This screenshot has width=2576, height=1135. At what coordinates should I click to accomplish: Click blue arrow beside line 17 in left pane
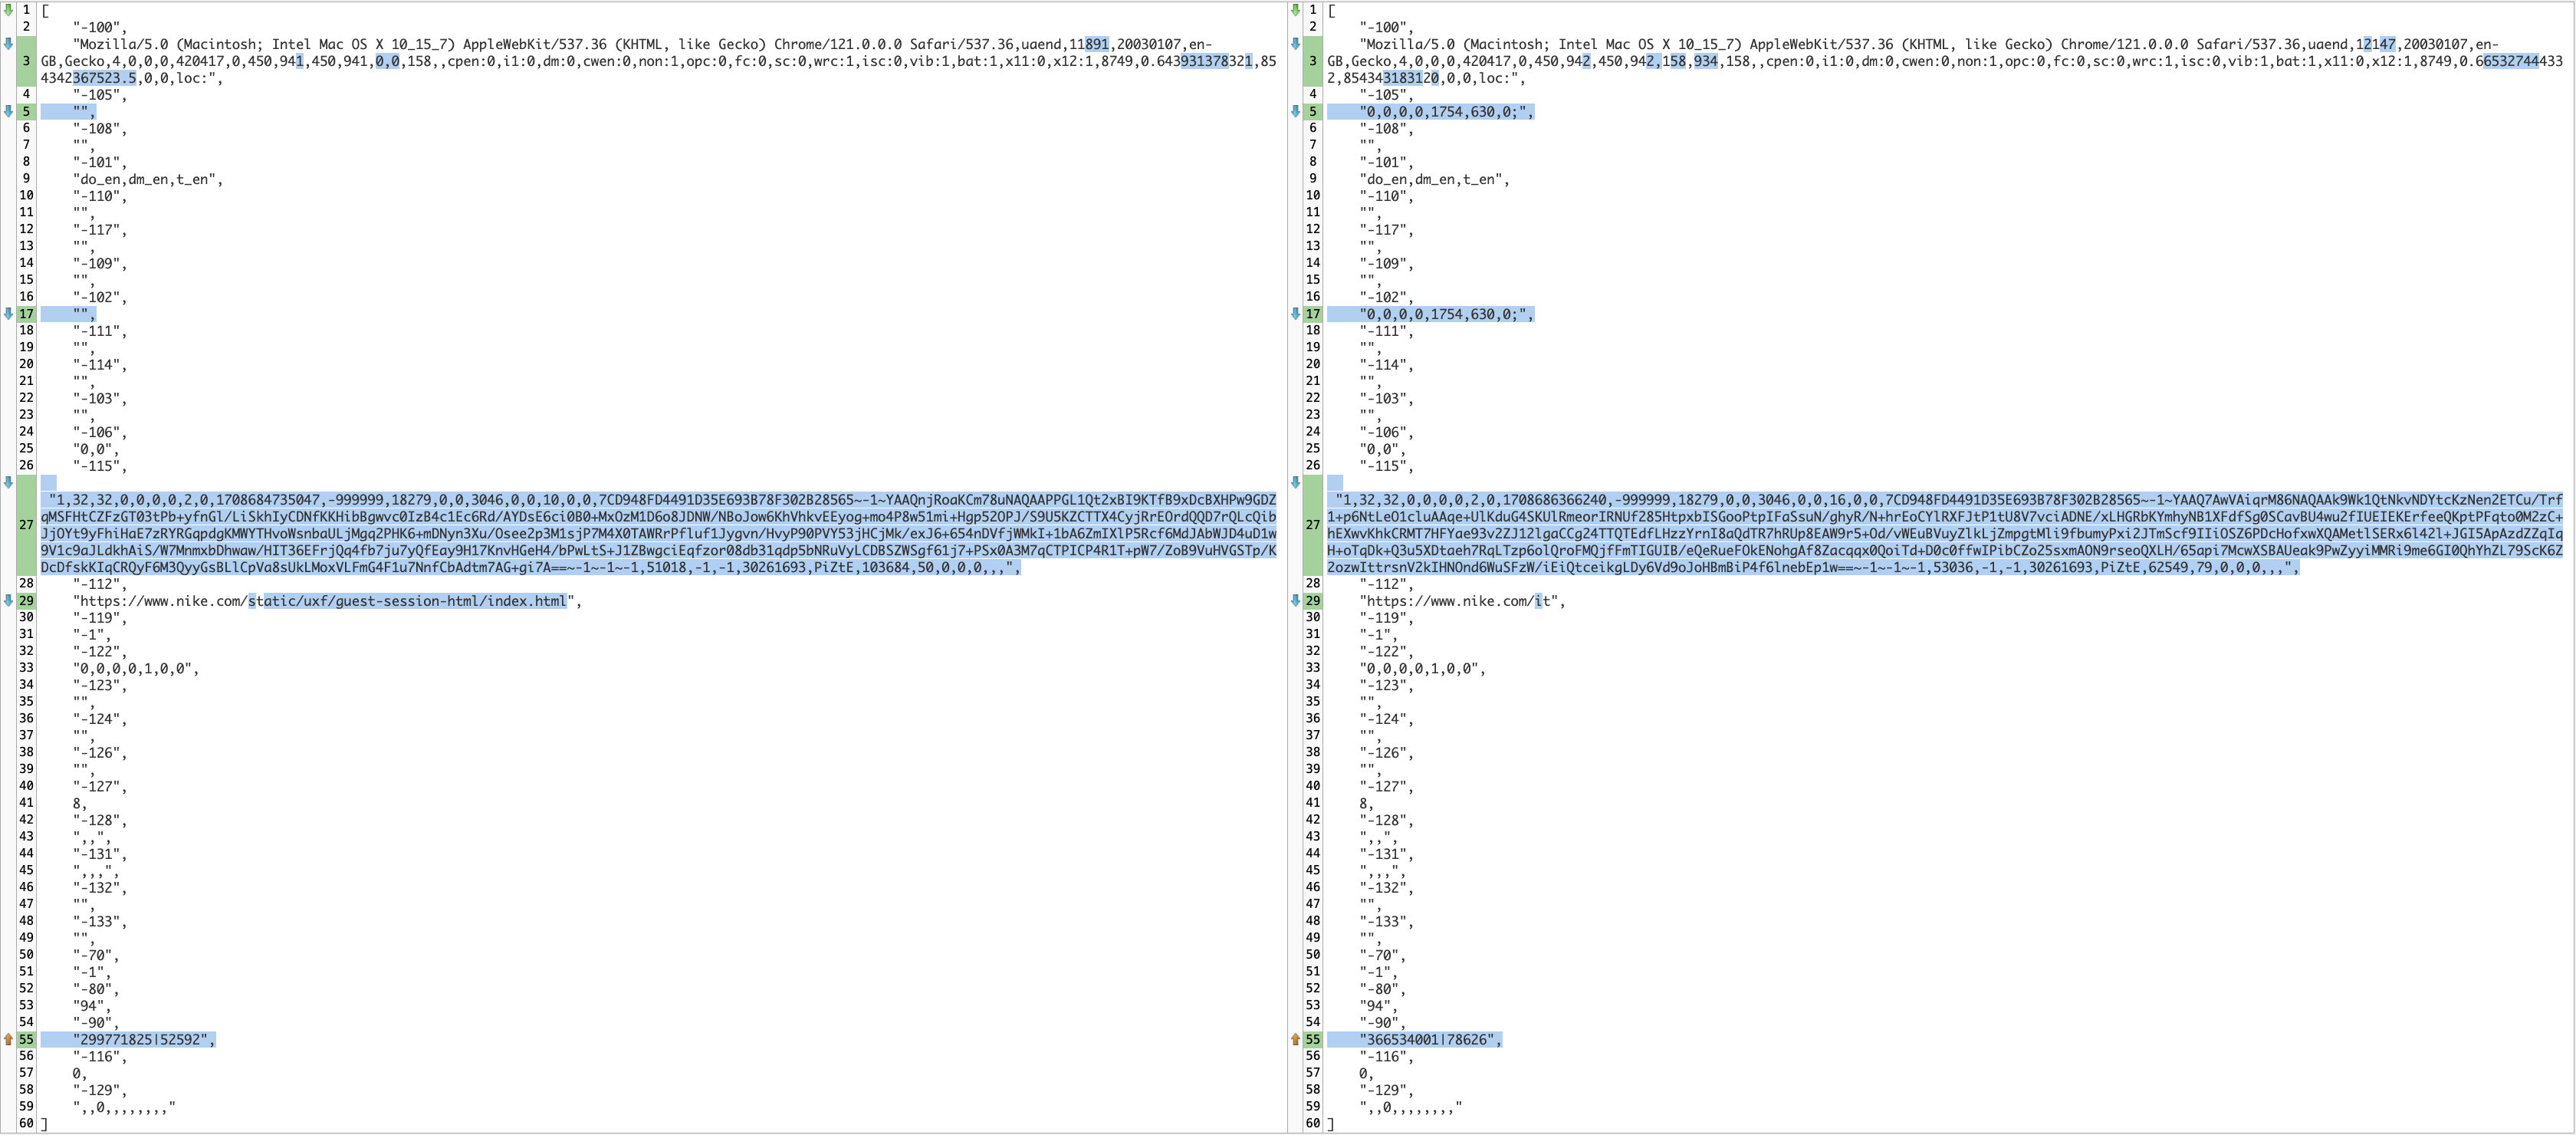pos(8,314)
